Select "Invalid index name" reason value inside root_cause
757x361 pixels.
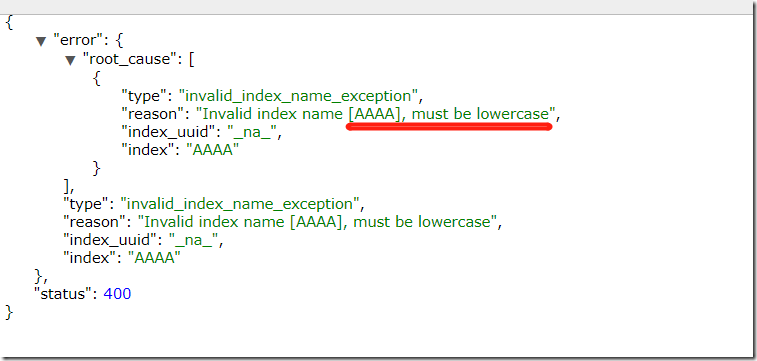pyautogui.click(x=377, y=114)
